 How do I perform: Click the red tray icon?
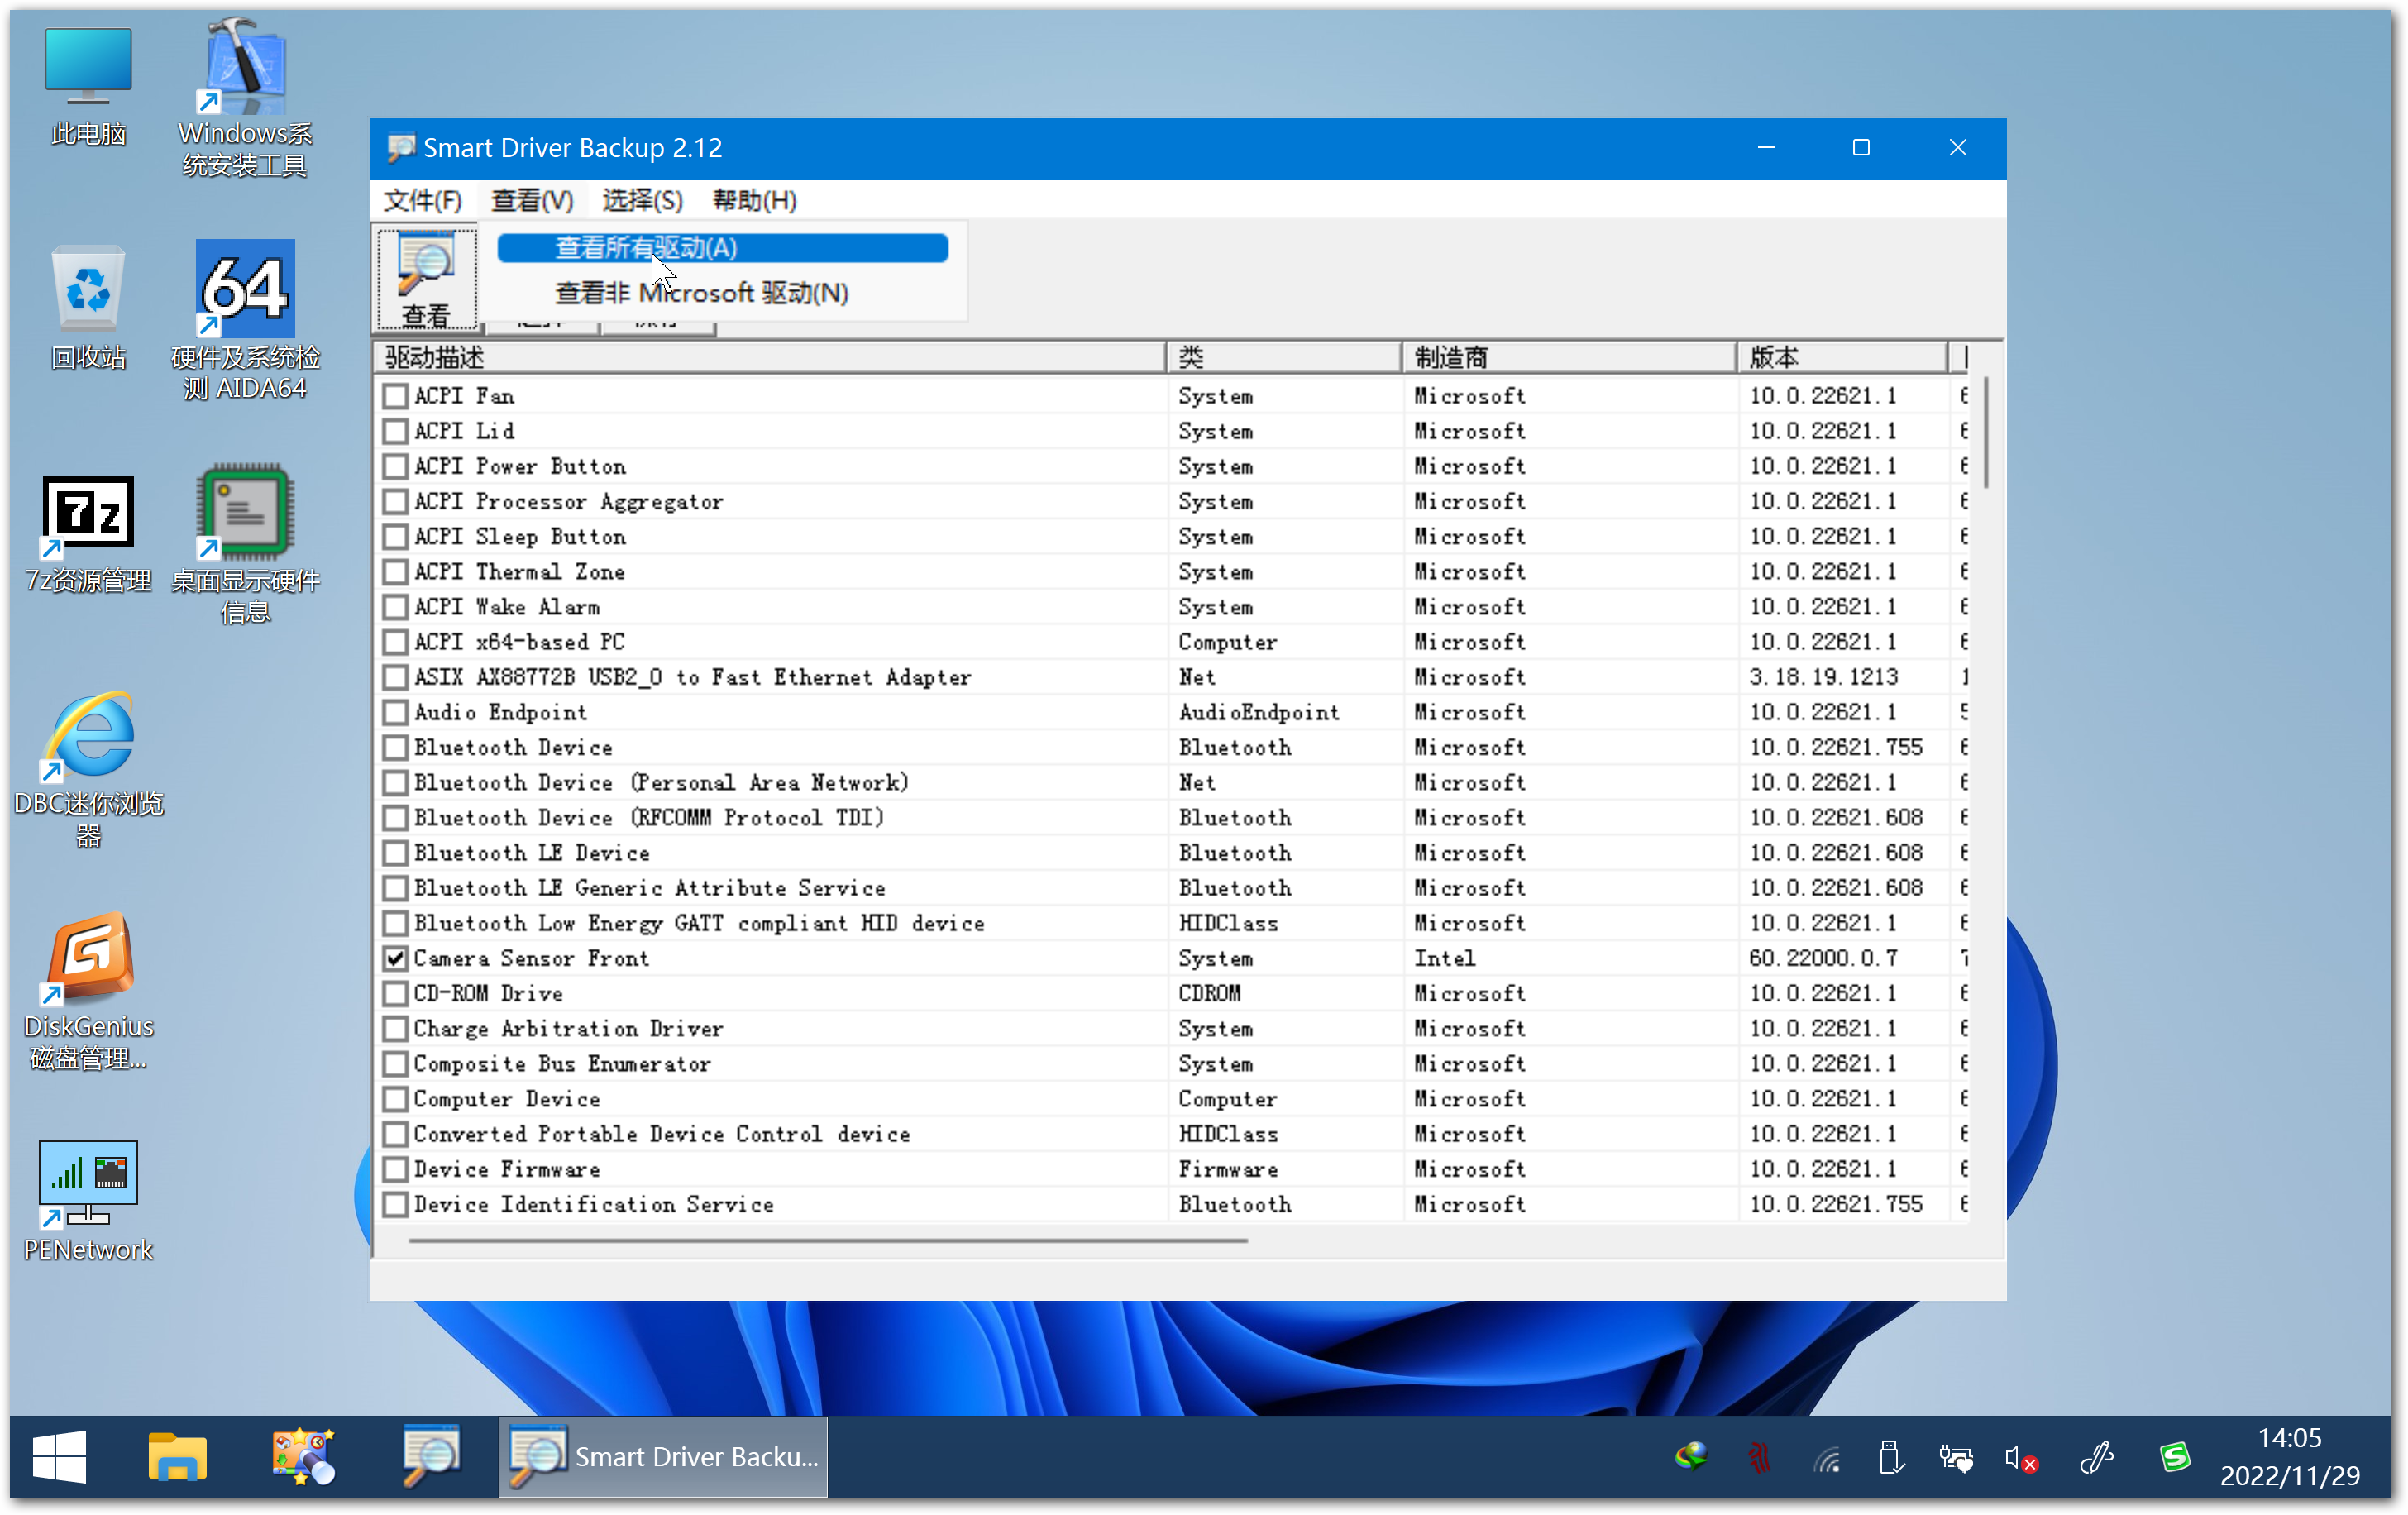(1759, 1457)
